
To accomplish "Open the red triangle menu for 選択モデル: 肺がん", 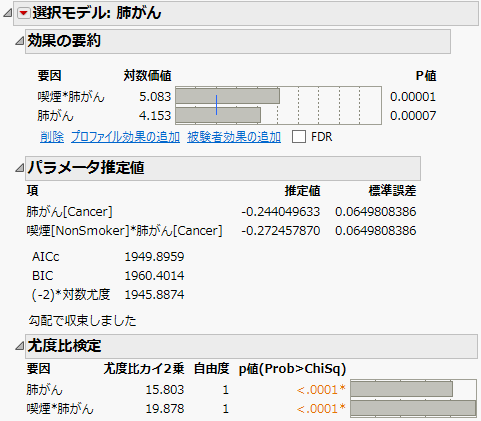I will tap(23, 13).
